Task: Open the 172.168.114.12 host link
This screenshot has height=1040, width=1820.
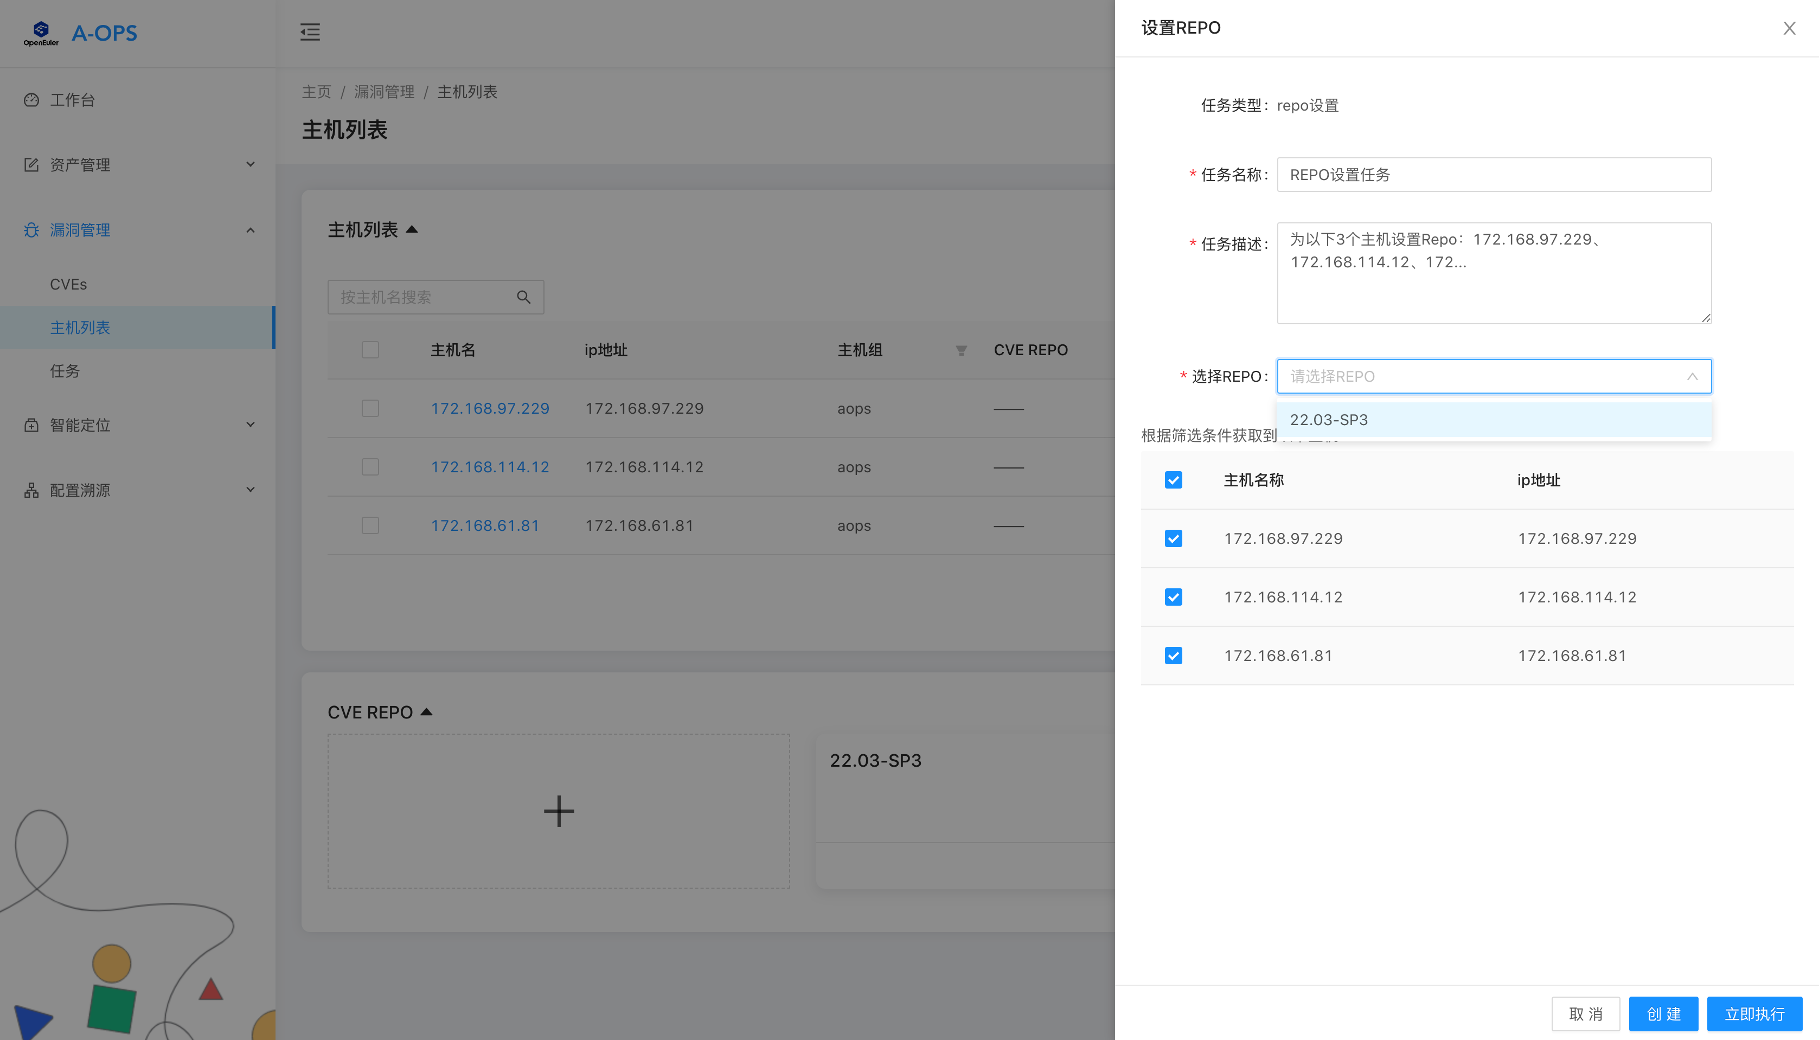Action: [489, 466]
